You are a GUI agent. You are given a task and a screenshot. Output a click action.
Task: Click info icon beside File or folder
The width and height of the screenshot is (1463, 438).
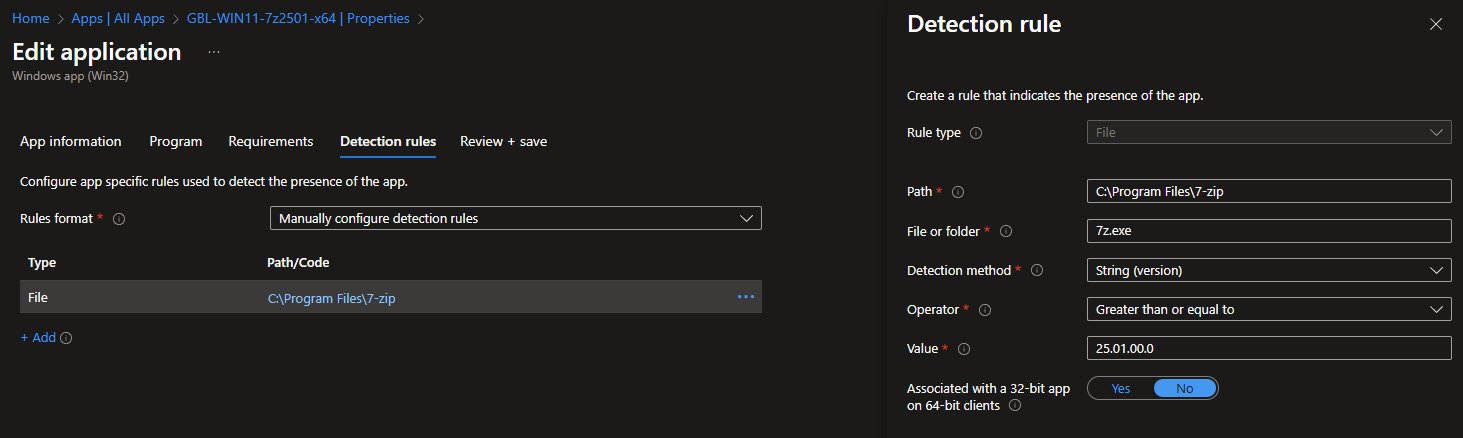(x=1006, y=231)
